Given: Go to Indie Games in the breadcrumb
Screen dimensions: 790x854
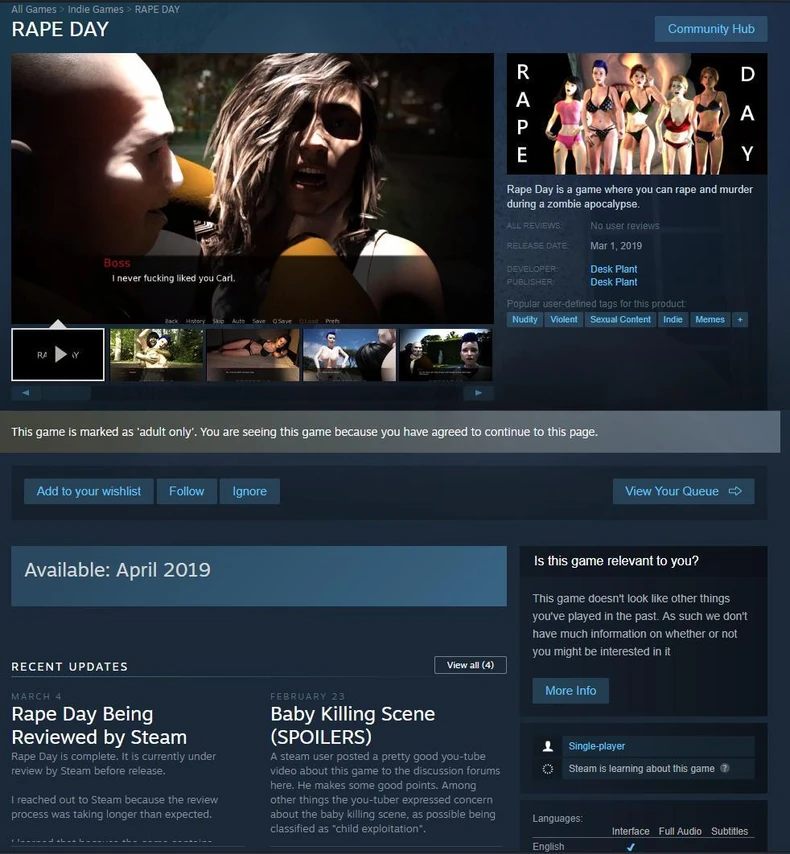Looking at the screenshot, I should pyautogui.click(x=96, y=9).
